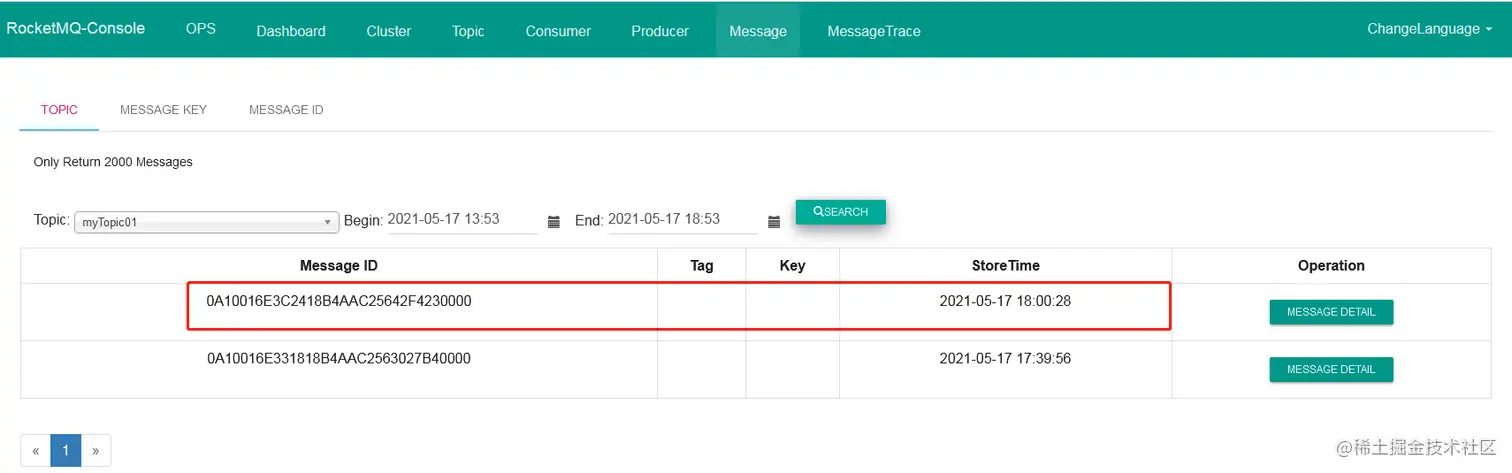The image size is (1512, 473).
Task: Select message ID 0A10016E331818B4AAC2563027B40000
Action: (339, 358)
